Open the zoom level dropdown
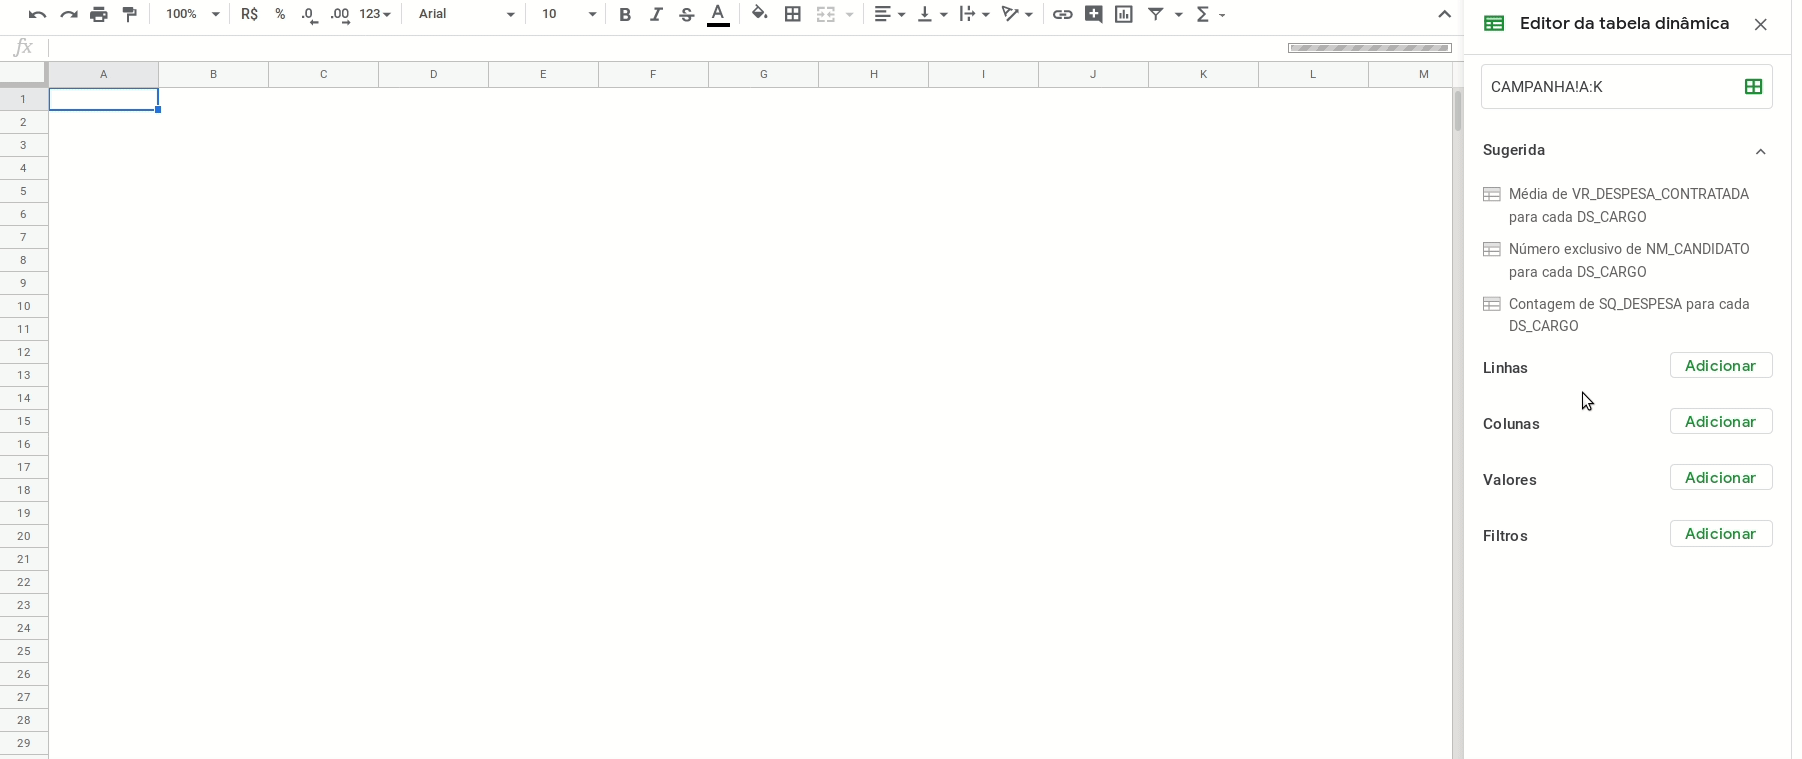The width and height of the screenshot is (1802, 759). click(x=193, y=14)
